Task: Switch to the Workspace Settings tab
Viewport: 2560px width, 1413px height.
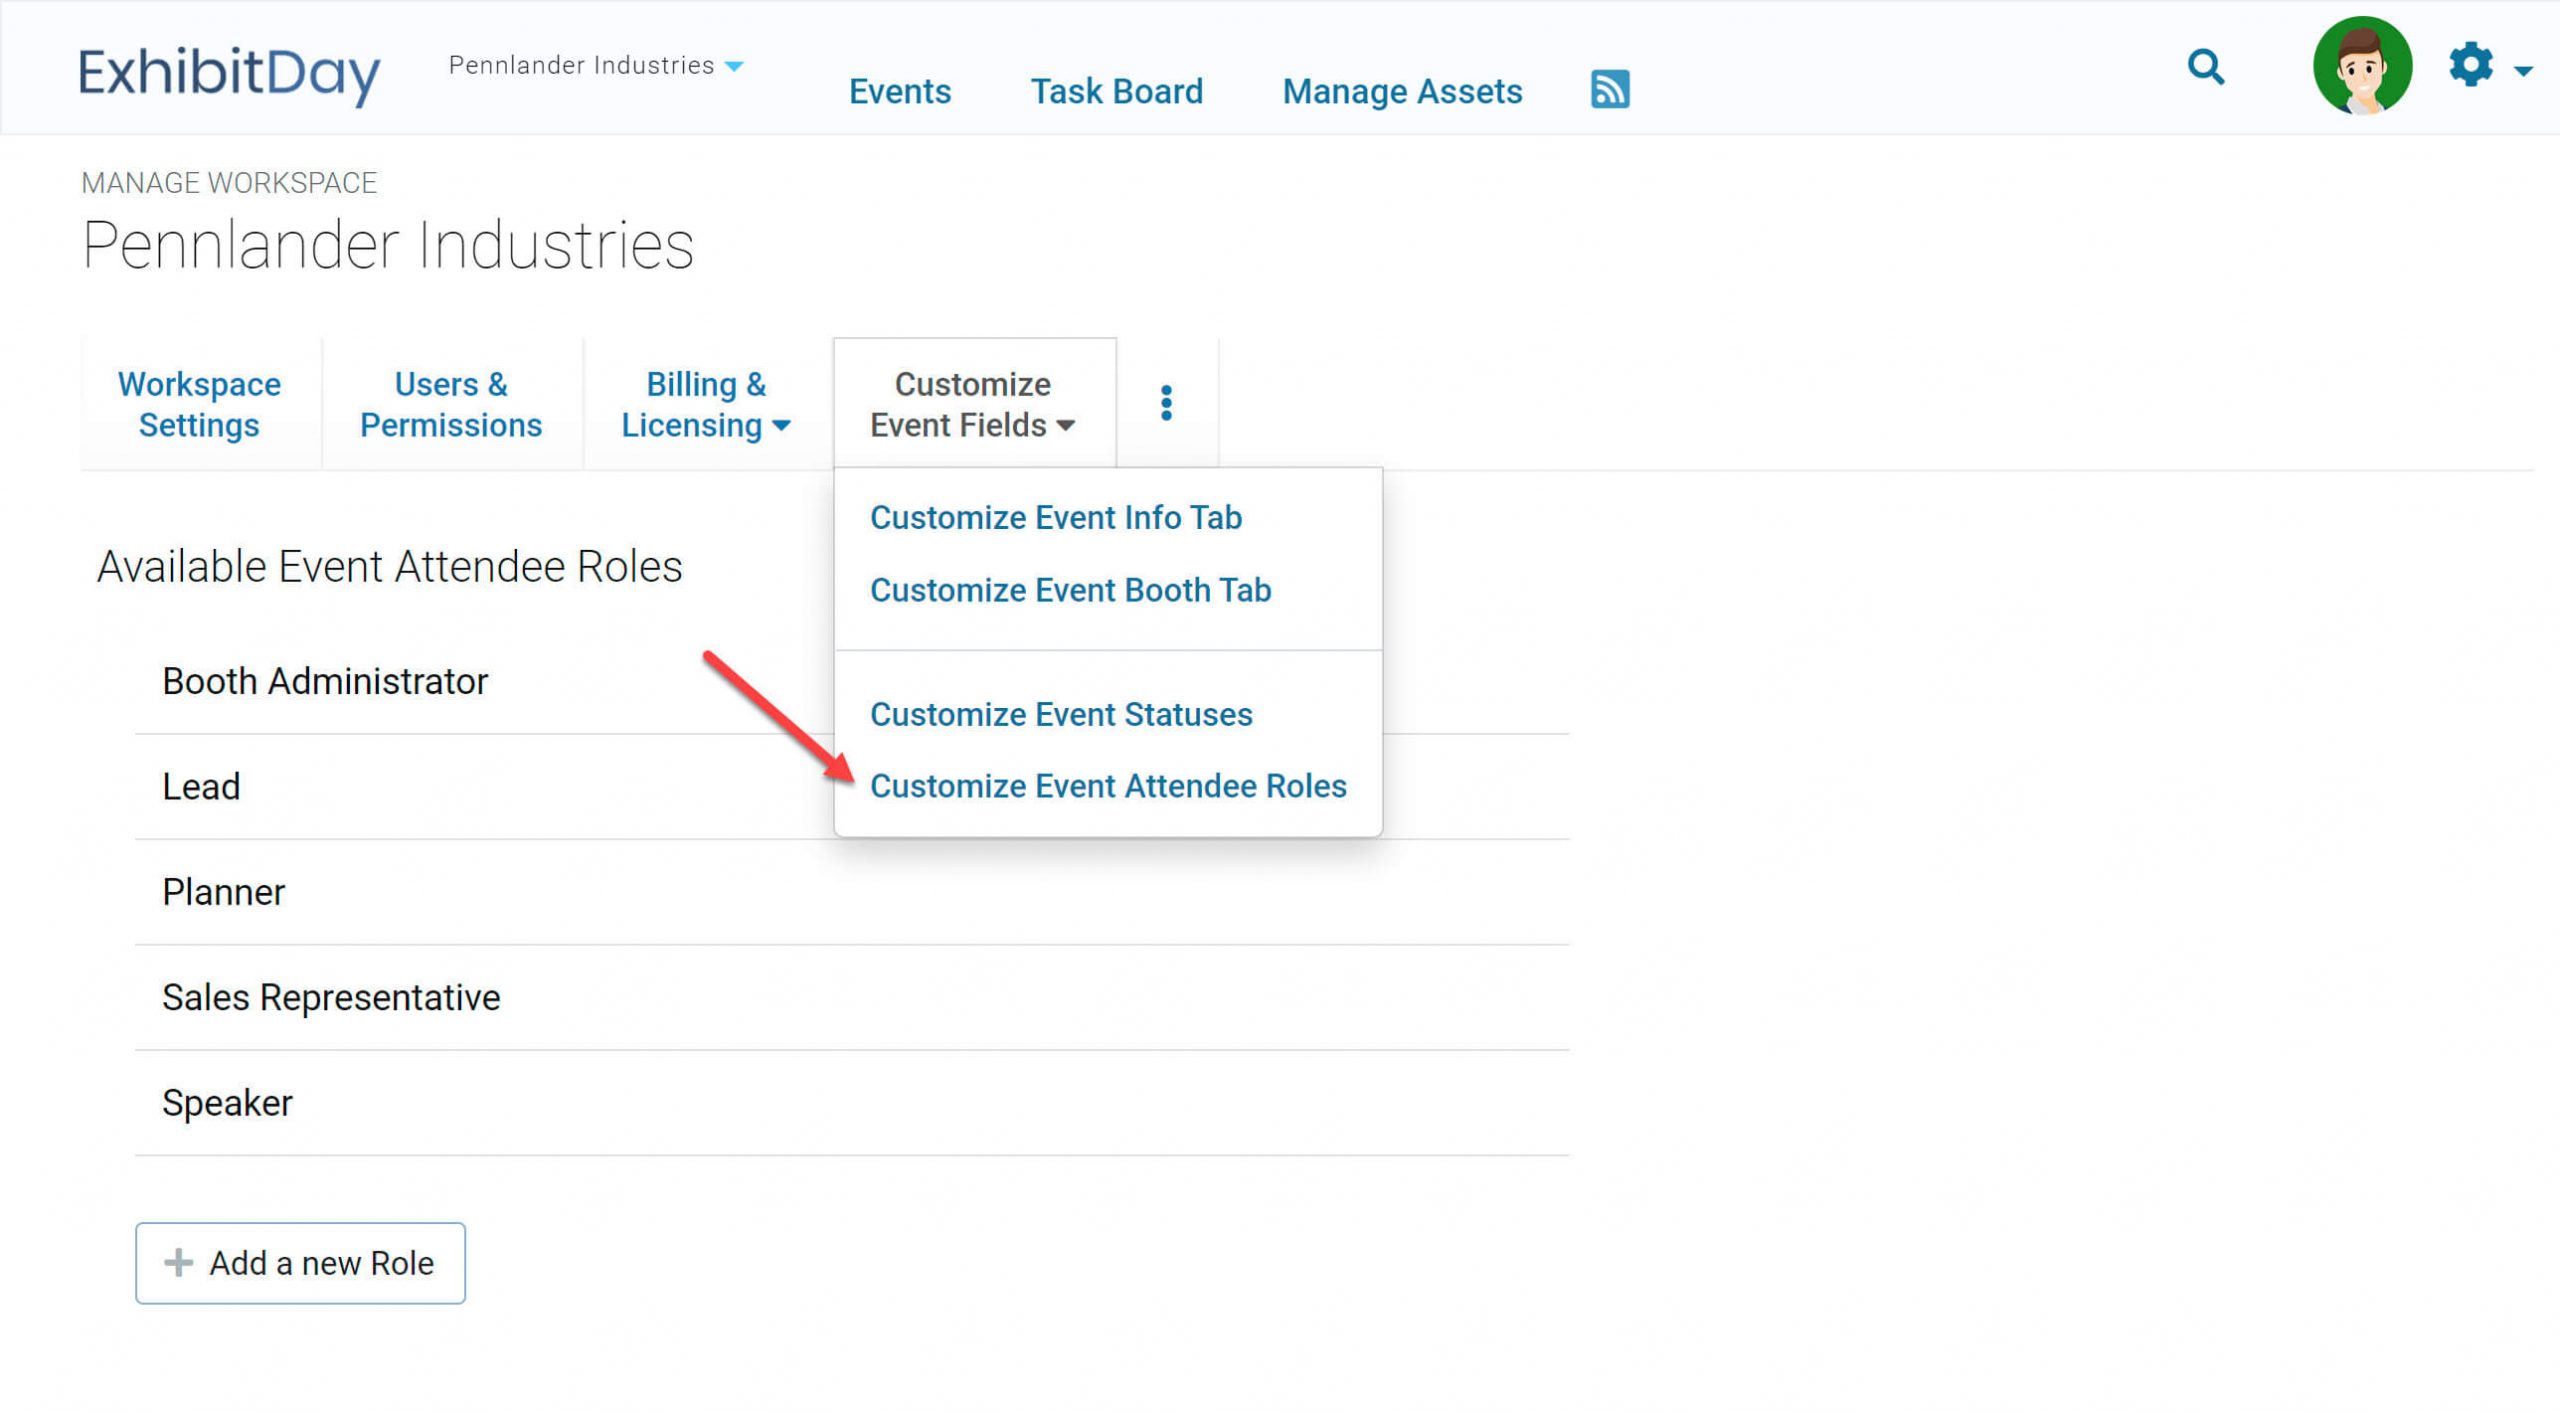Action: click(199, 404)
